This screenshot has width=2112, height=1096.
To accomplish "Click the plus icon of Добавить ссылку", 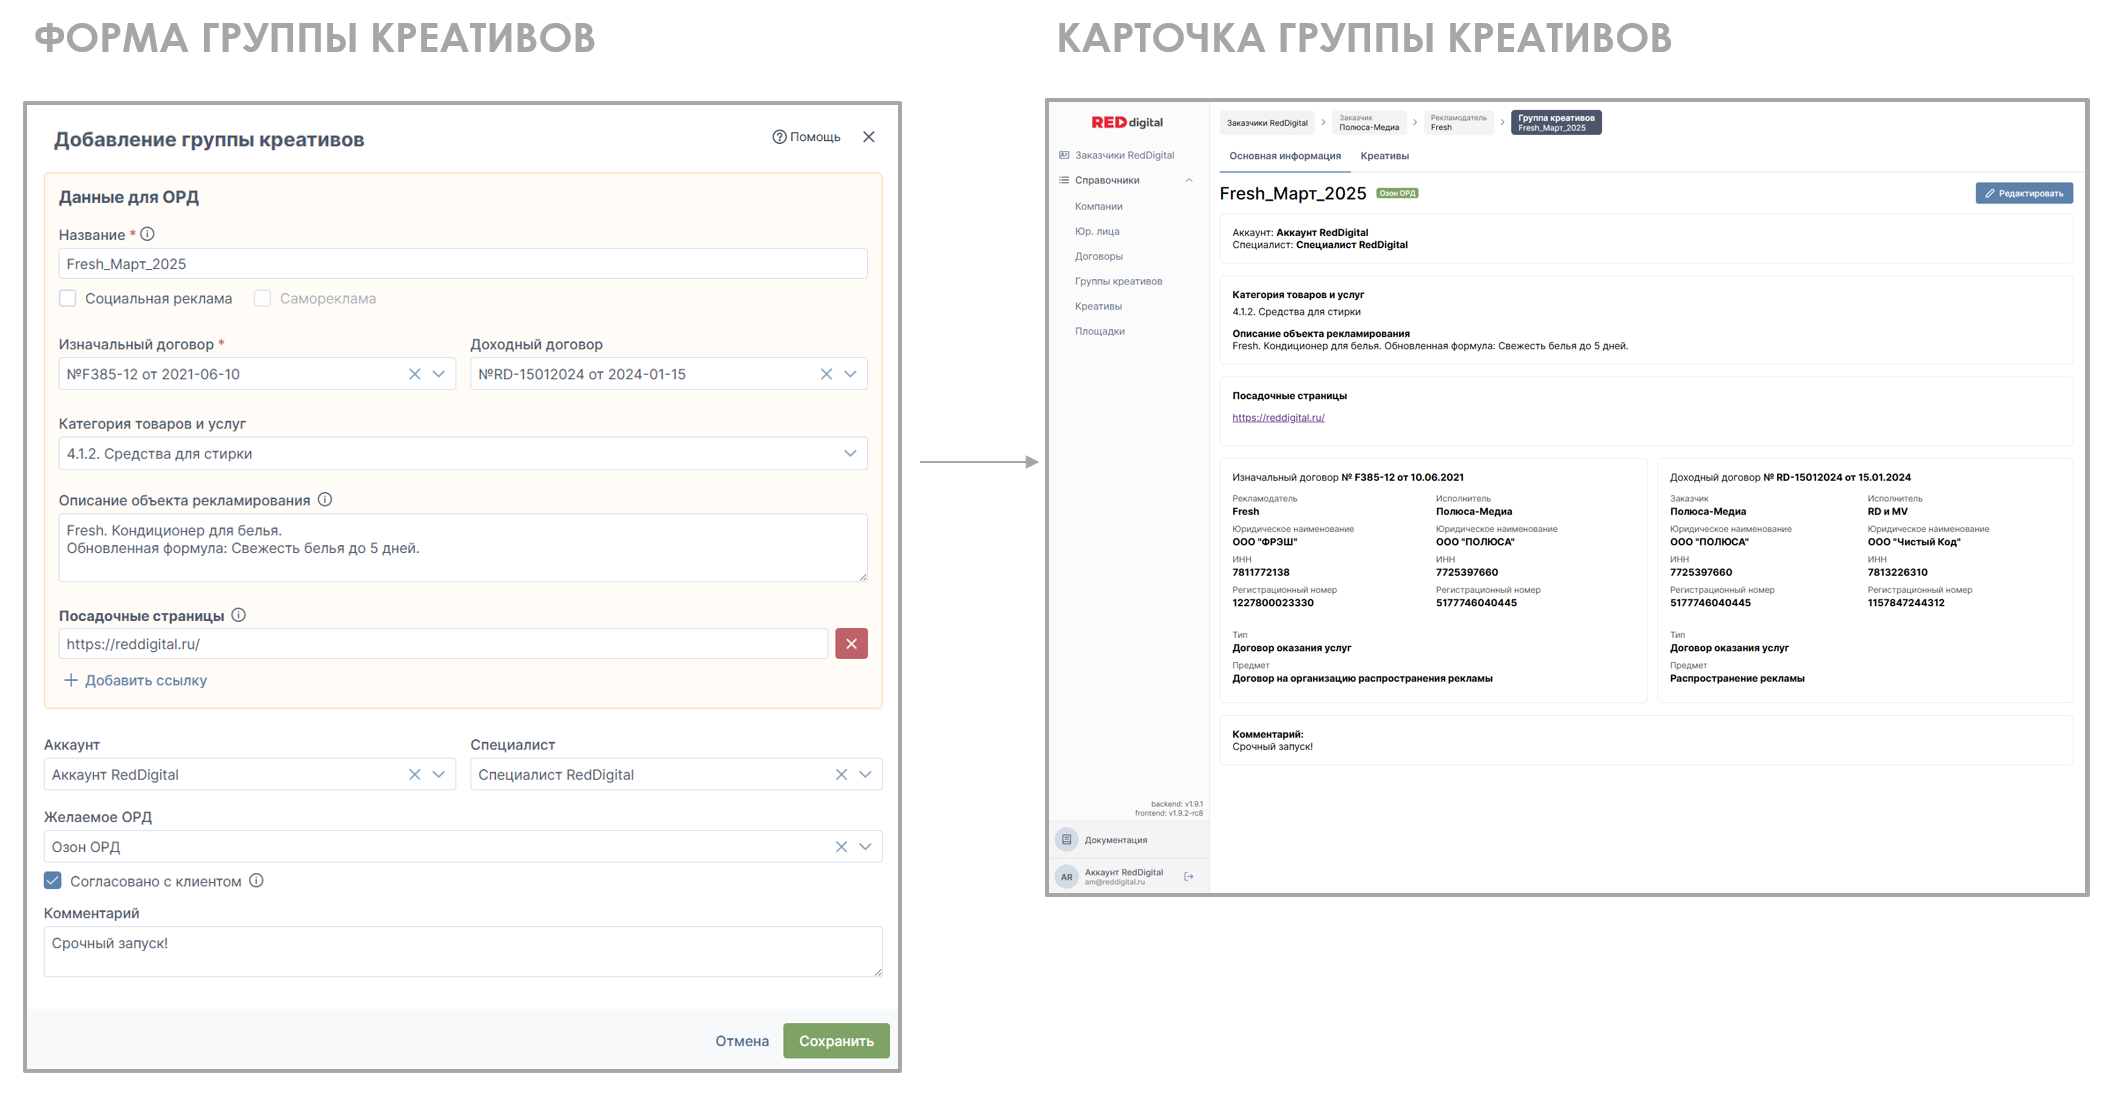I will tap(71, 680).
